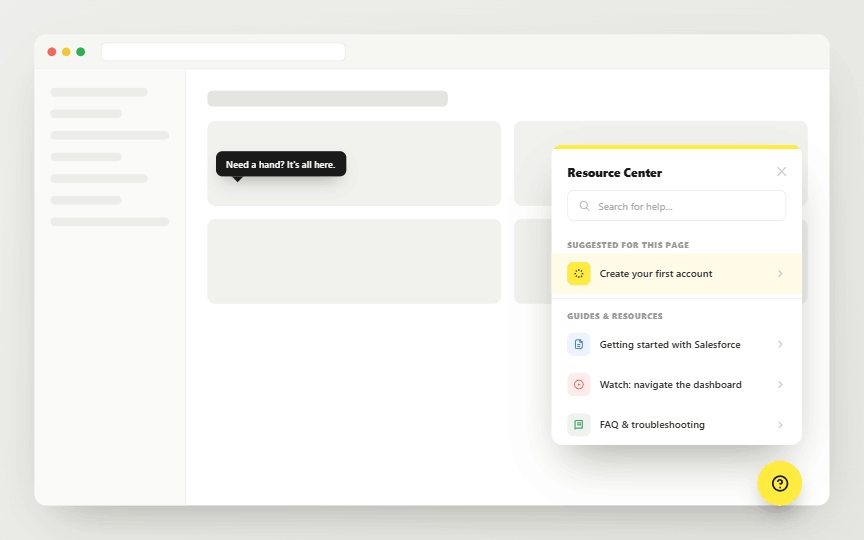Click the magnifier icon in the search box
The image size is (864, 540).
click(584, 206)
